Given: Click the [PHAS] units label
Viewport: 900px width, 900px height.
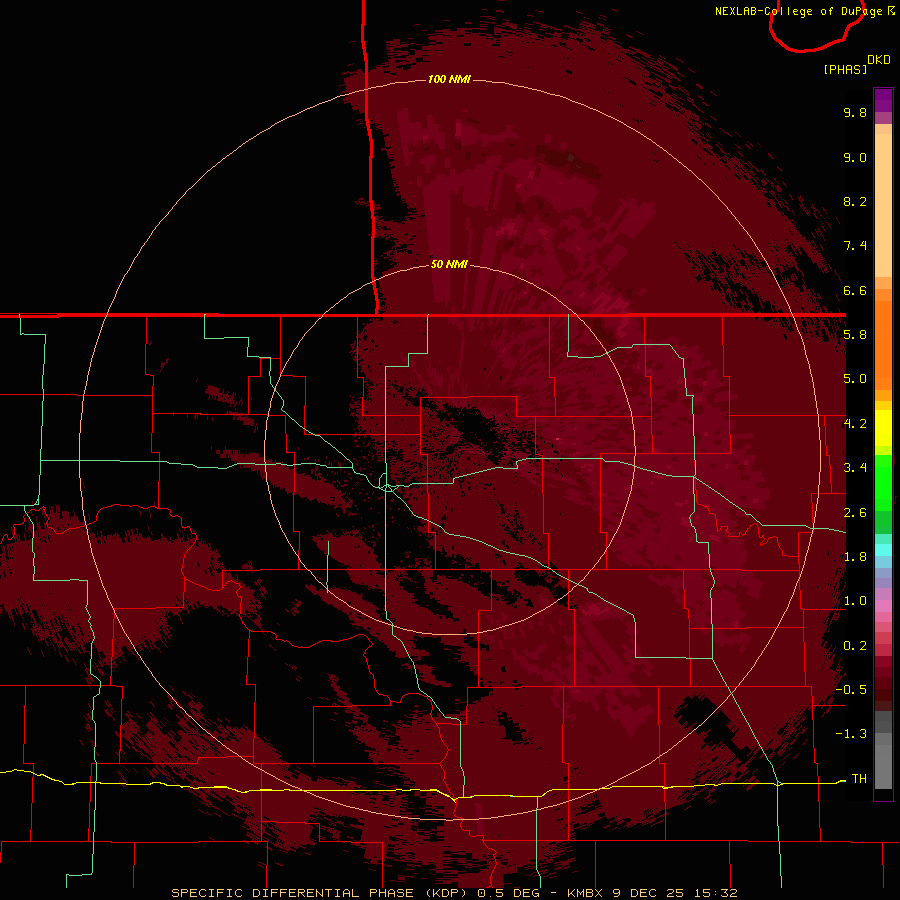Looking at the screenshot, I should [845, 69].
